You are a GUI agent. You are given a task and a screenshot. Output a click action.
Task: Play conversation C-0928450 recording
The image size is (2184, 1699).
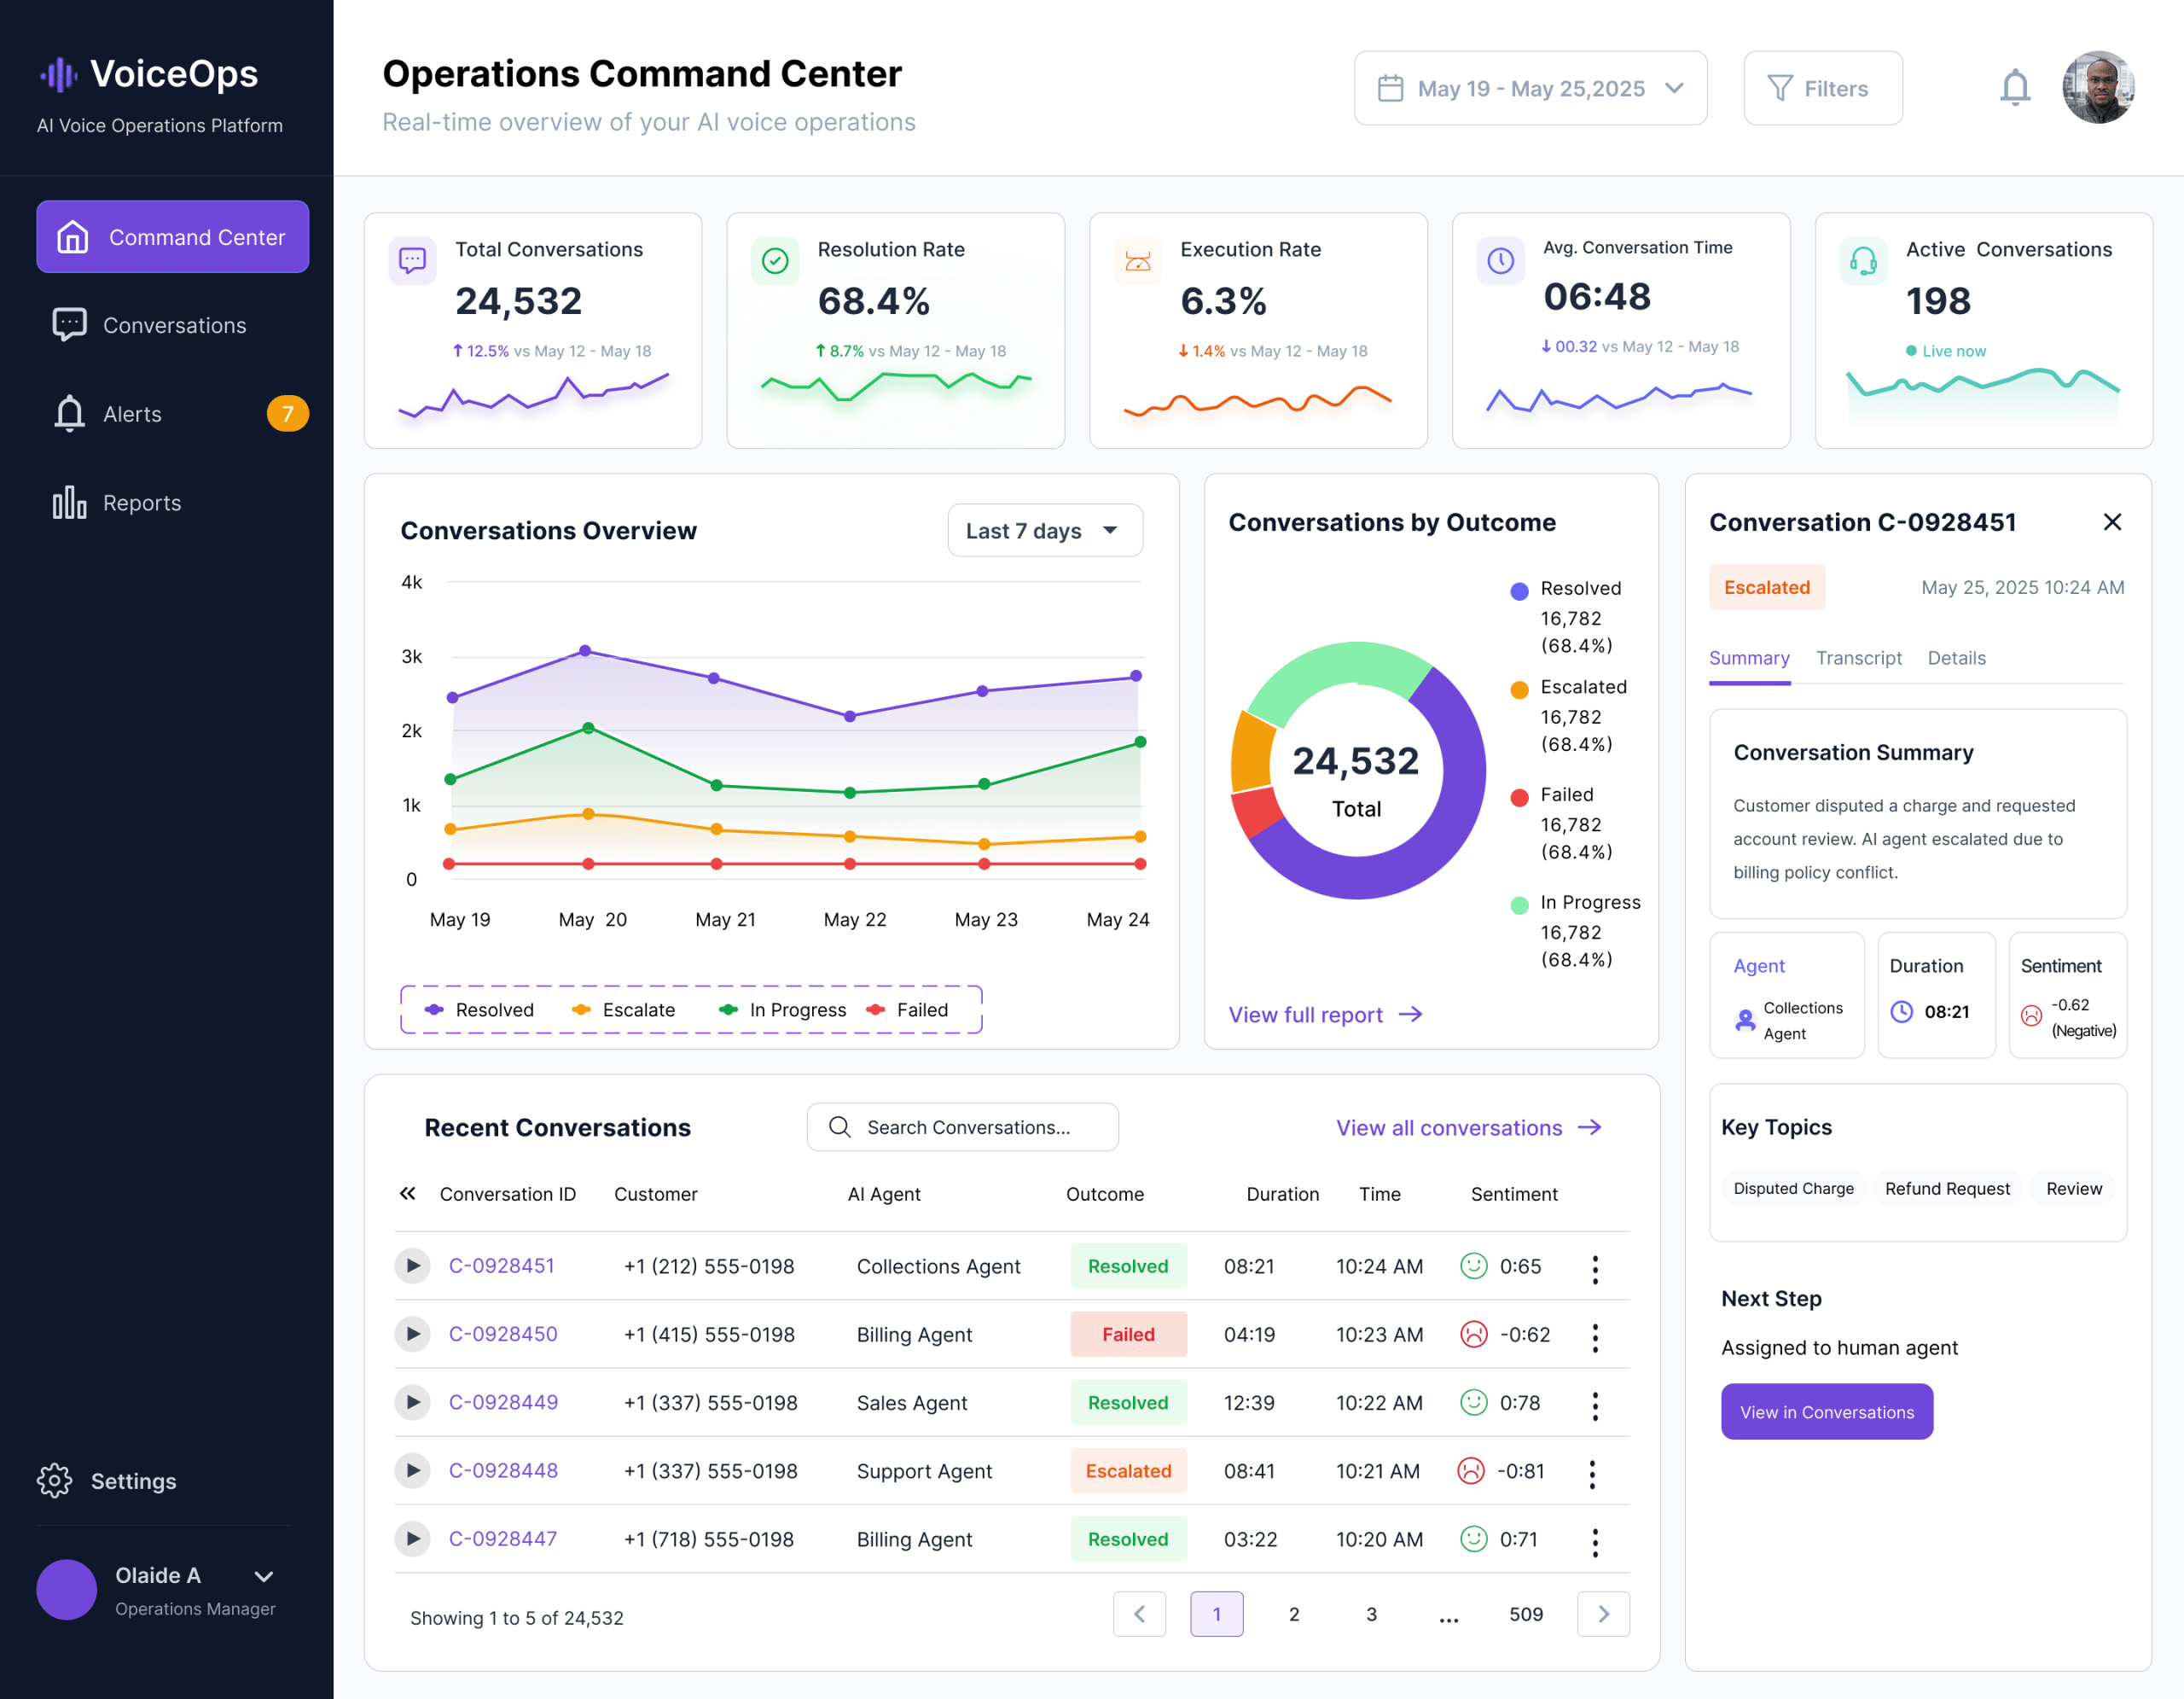[x=412, y=1334]
